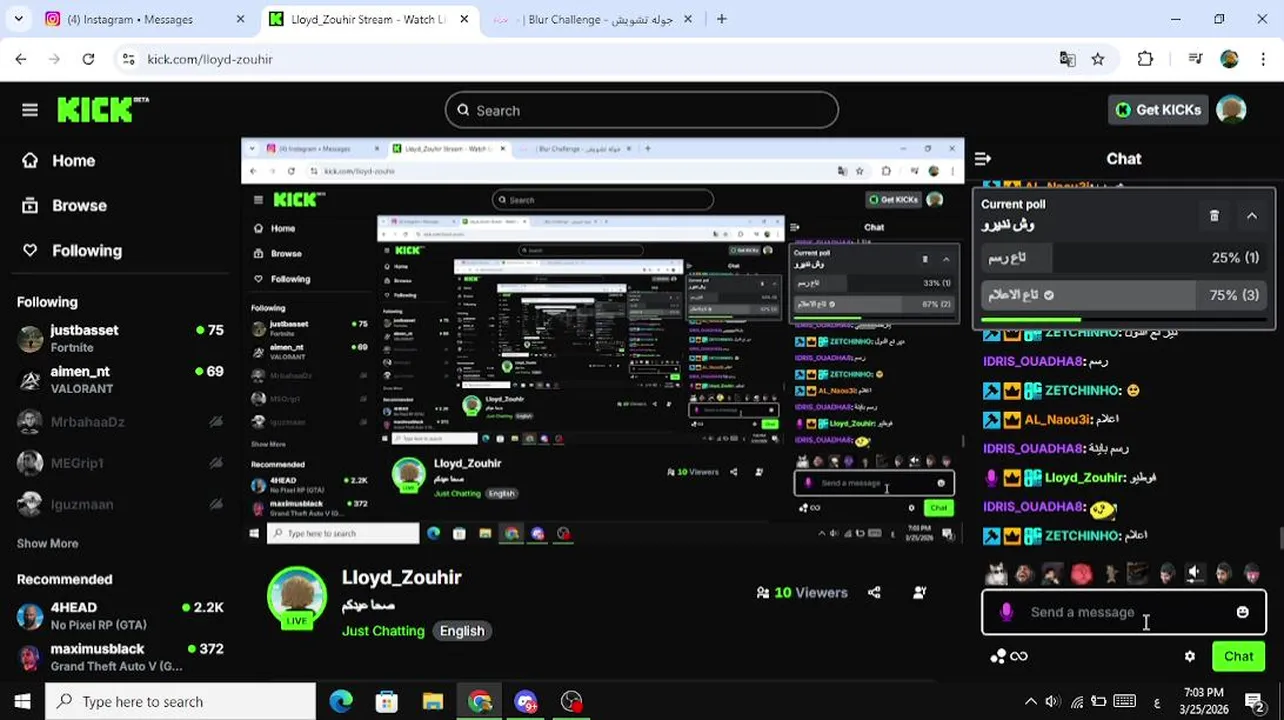Open aimen_nt channel in Following list
The image size is (1284, 720).
tap(120, 379)
